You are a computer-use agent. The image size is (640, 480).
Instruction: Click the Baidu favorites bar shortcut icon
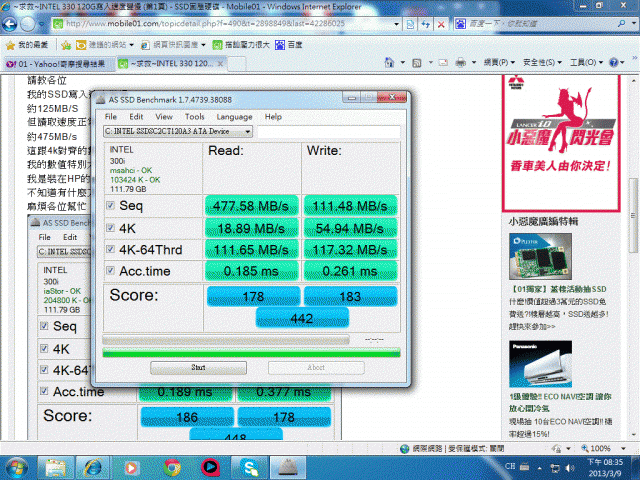[x=280, y=45]
